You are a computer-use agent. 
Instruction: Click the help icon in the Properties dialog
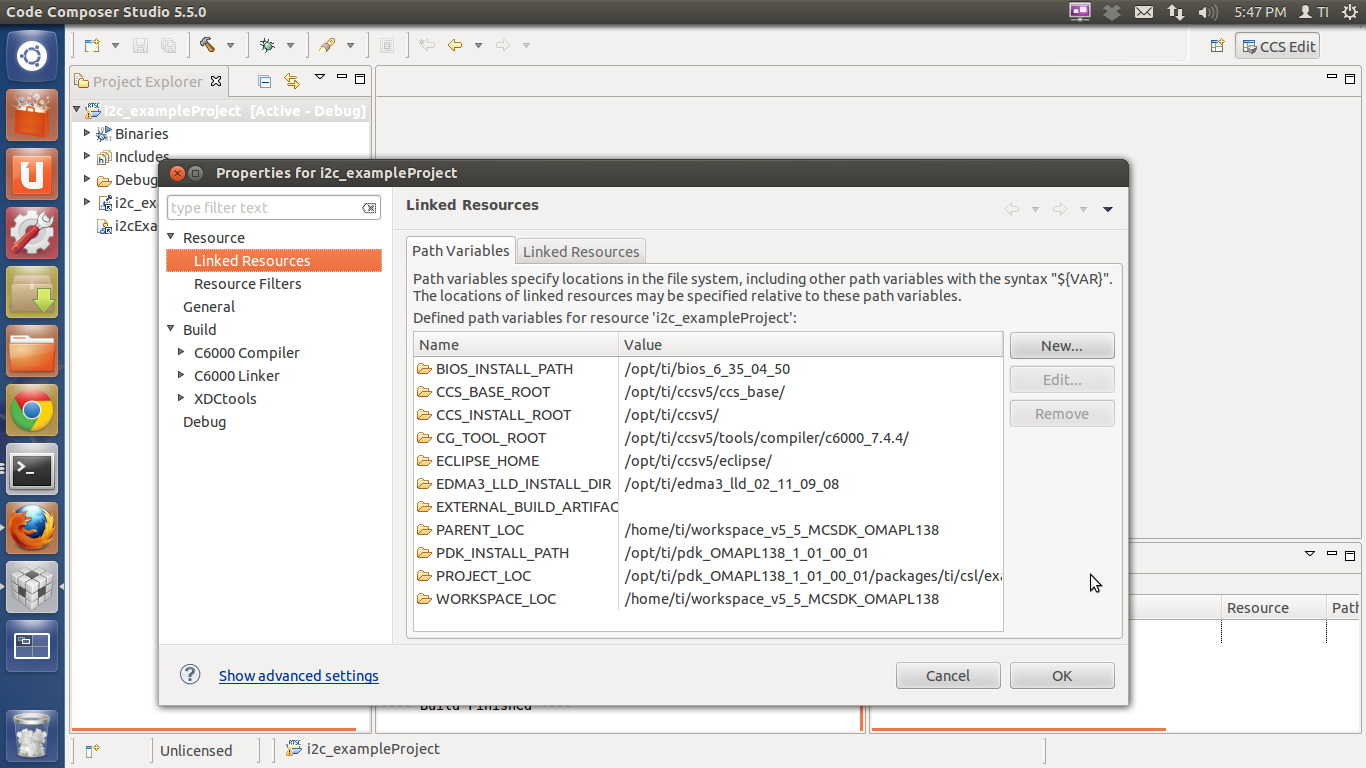[189, 675]
